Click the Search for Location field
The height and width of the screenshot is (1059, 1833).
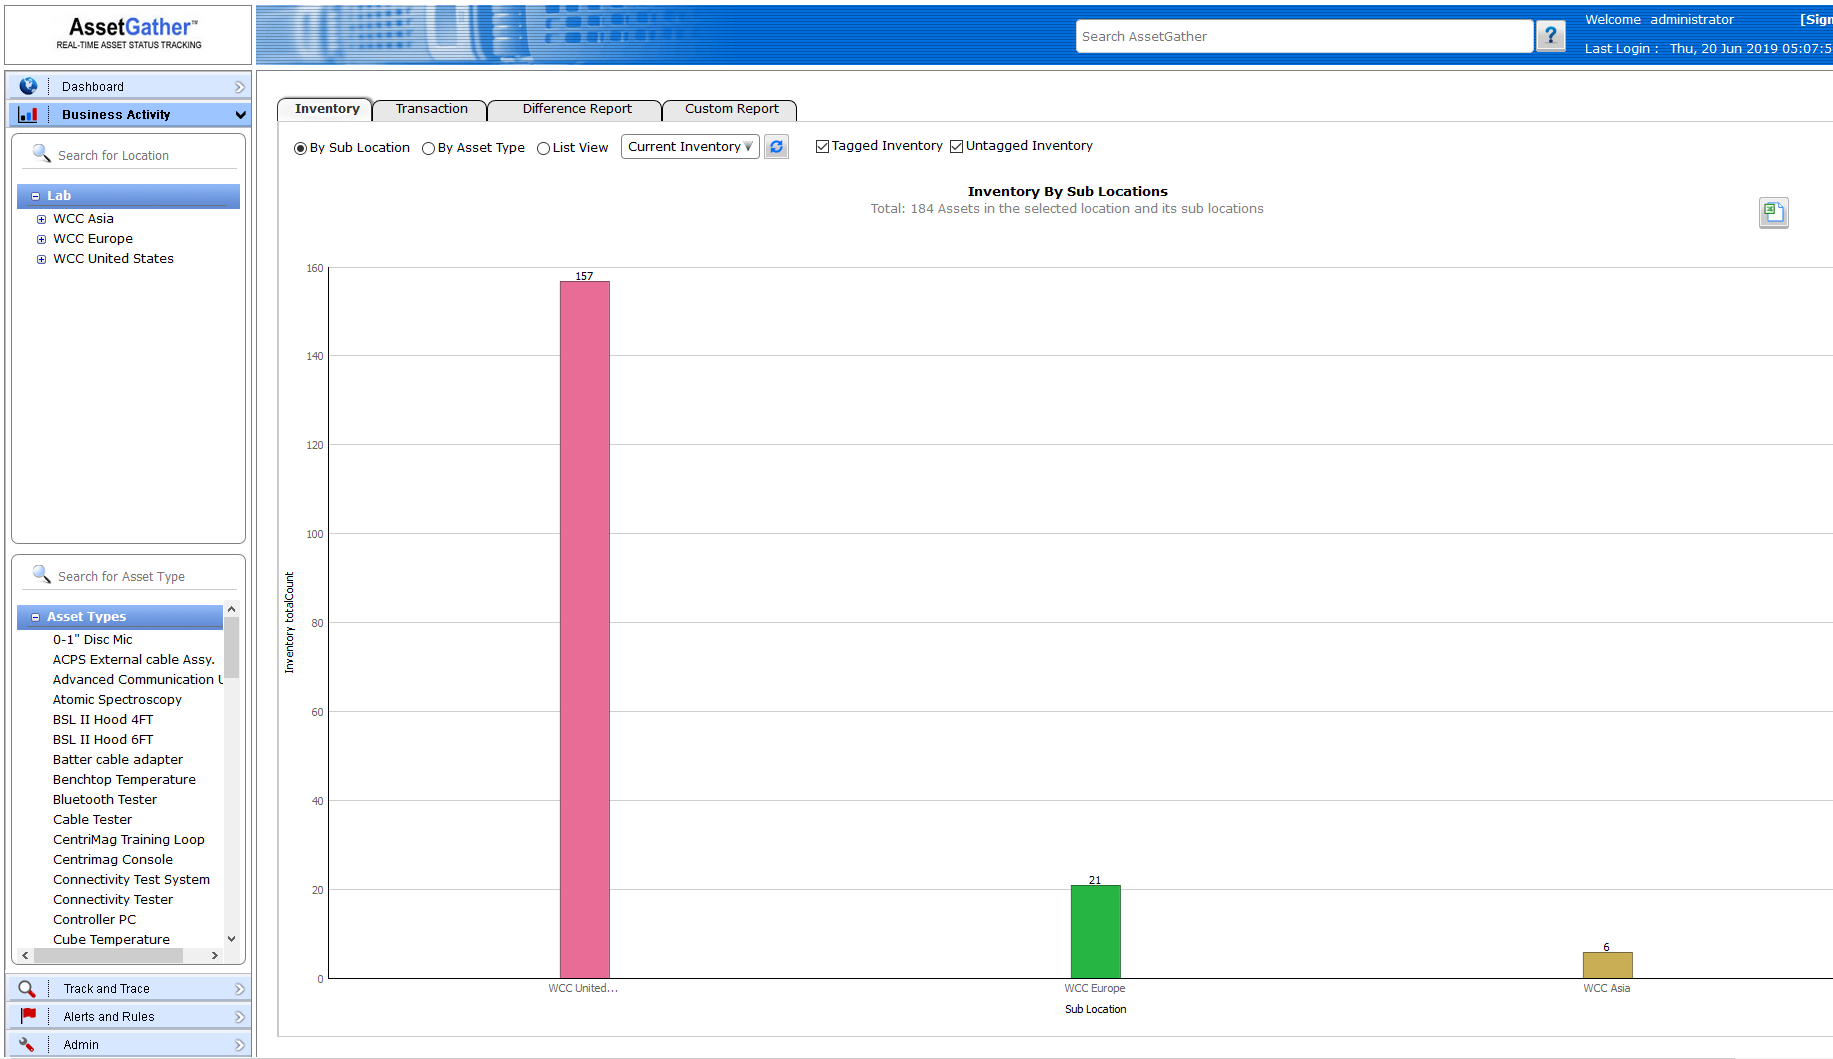(146, 155)
